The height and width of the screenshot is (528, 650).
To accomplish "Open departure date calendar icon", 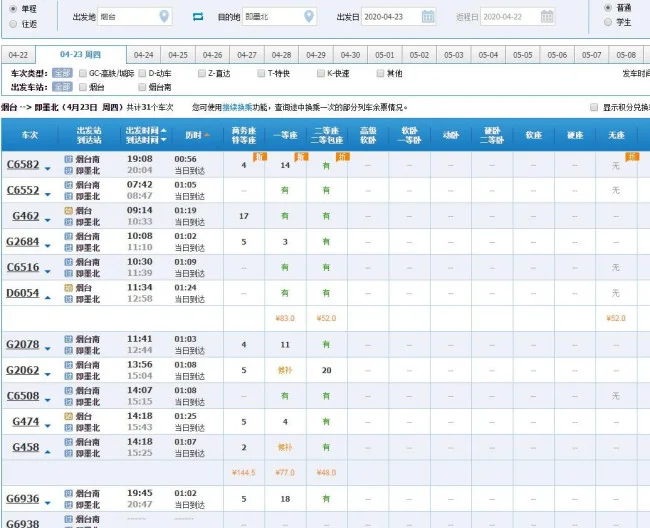I will pyautogui.click(x=428, y=17).
